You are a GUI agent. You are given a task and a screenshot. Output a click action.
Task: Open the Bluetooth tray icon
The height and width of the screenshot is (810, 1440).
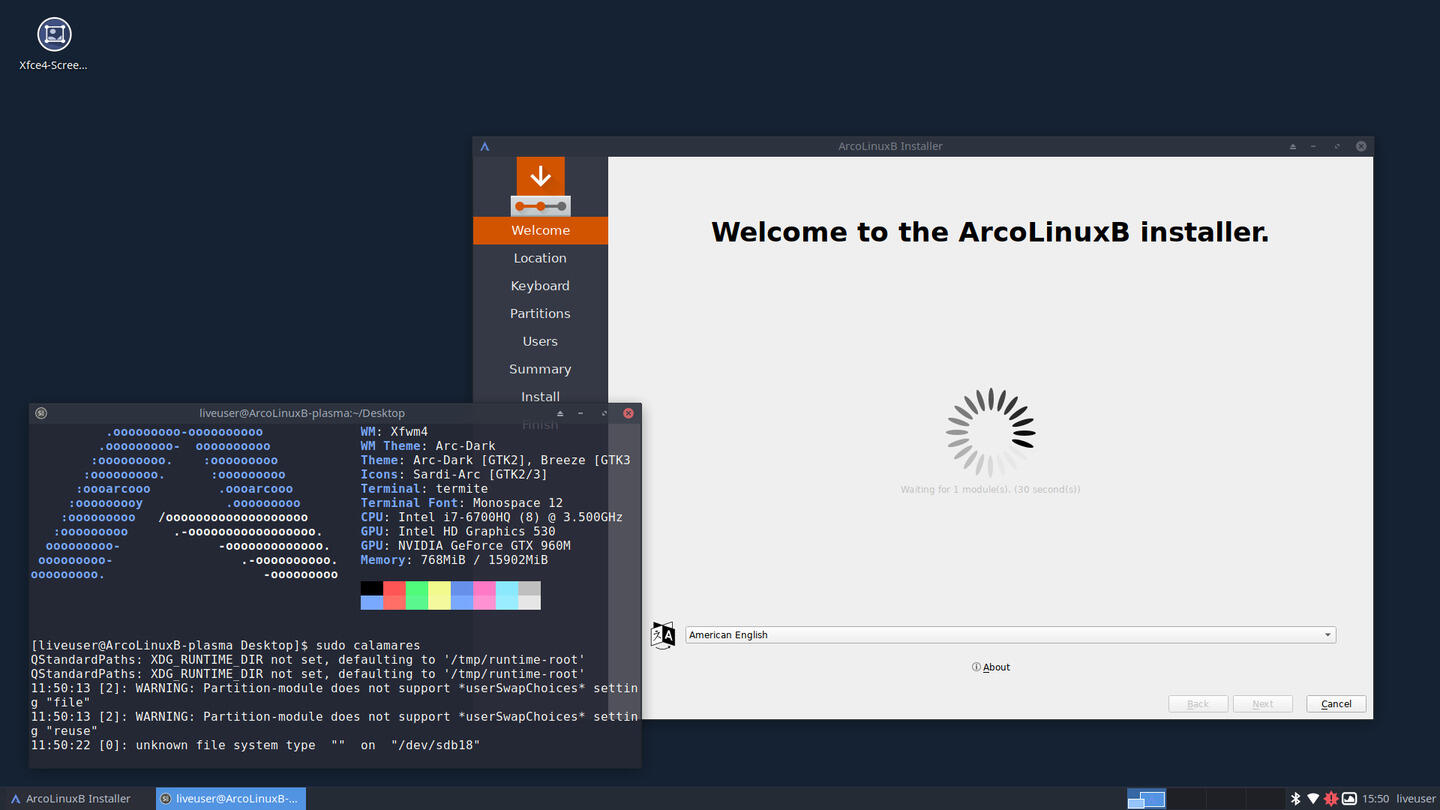click(x=1295, y=799)
